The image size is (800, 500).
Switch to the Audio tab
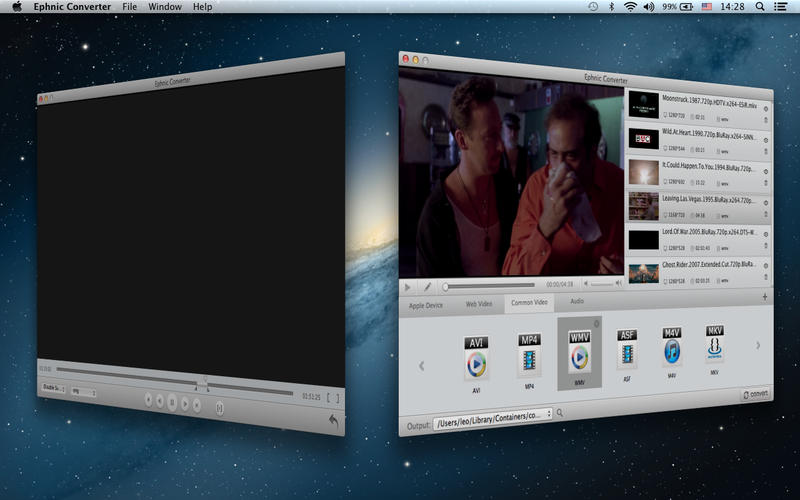(577, 301)
